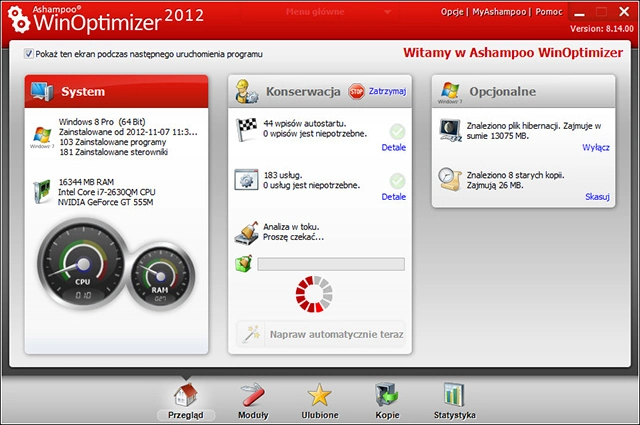Click 'Witamy w Ashampoo WinOptimizer' heading
The width and height of the screenshot is (640, 425).
tap(513, 53)
